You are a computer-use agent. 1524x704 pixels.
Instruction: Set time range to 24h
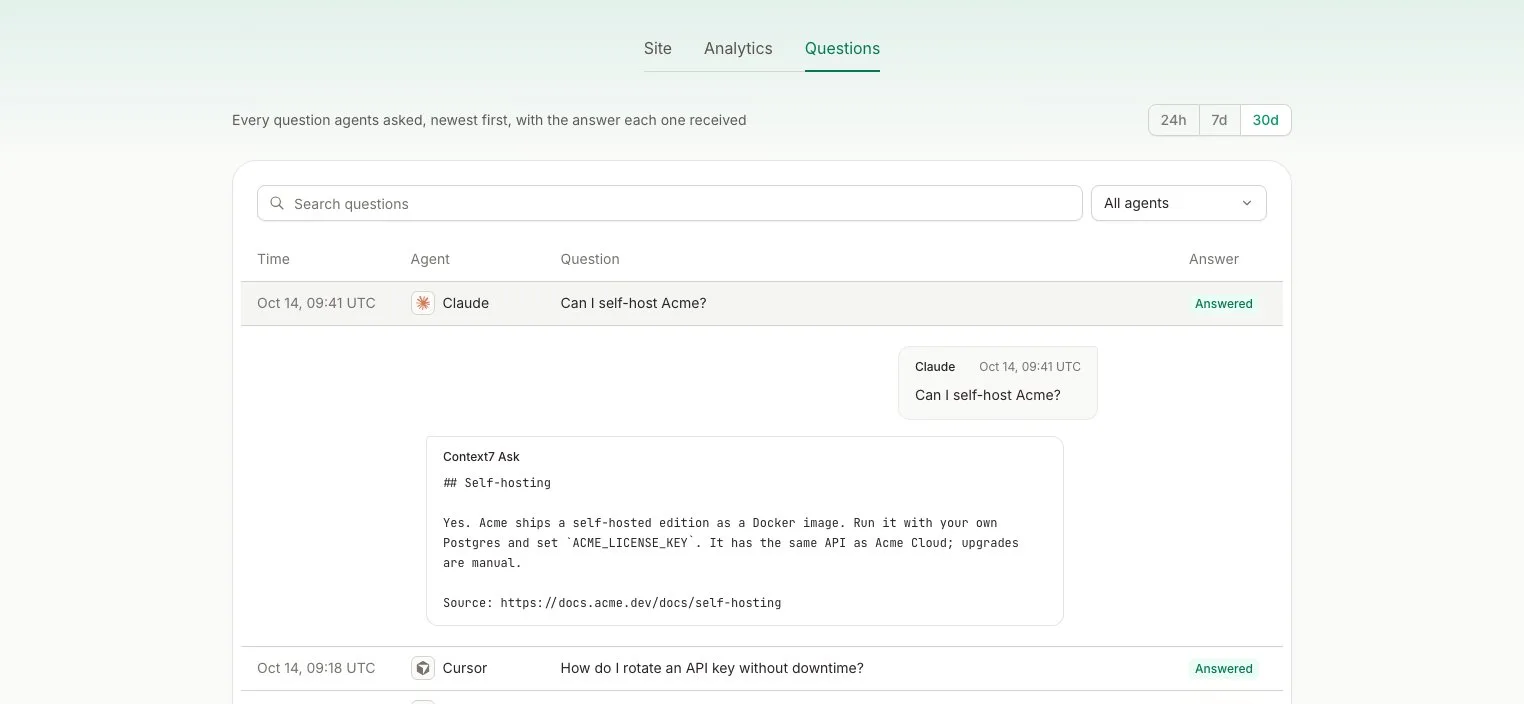(1174, 120)
